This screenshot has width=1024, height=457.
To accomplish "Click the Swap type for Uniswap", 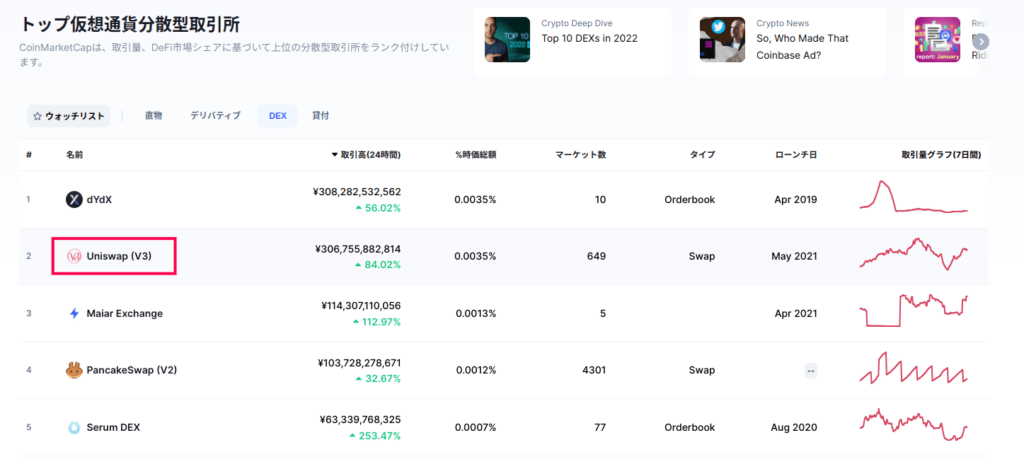I will click(x=701, y=257).
